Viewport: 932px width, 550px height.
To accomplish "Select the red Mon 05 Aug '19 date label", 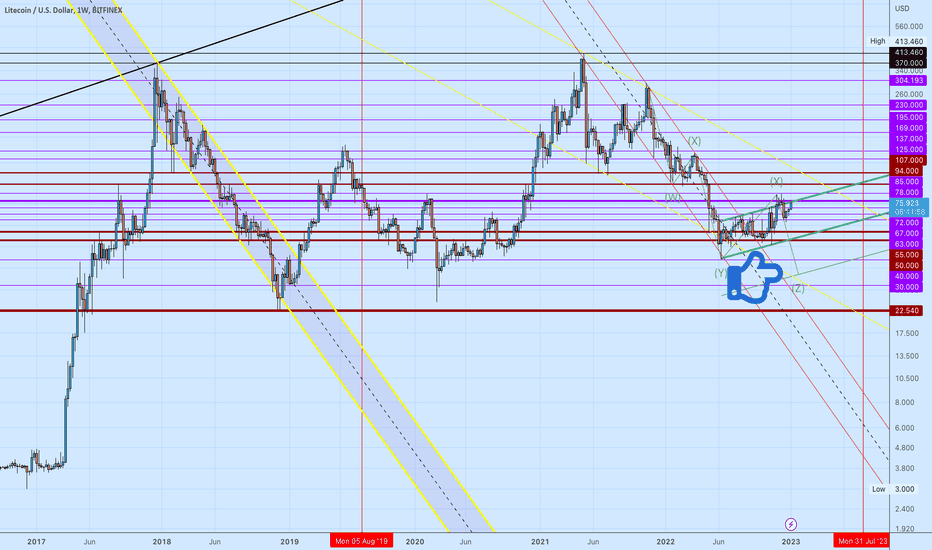I will [361, 541].
